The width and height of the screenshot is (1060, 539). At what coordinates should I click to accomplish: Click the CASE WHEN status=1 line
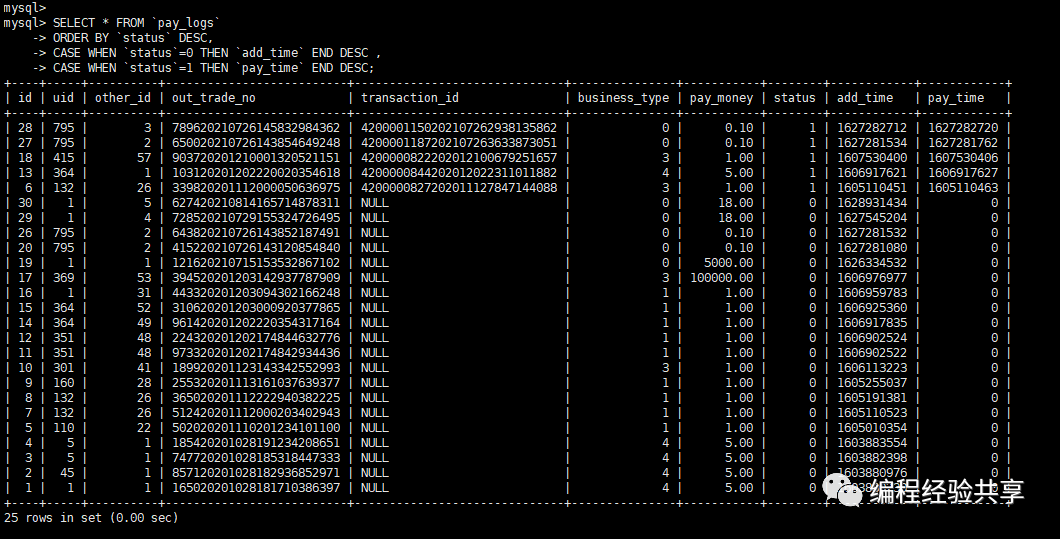[203, 68]
